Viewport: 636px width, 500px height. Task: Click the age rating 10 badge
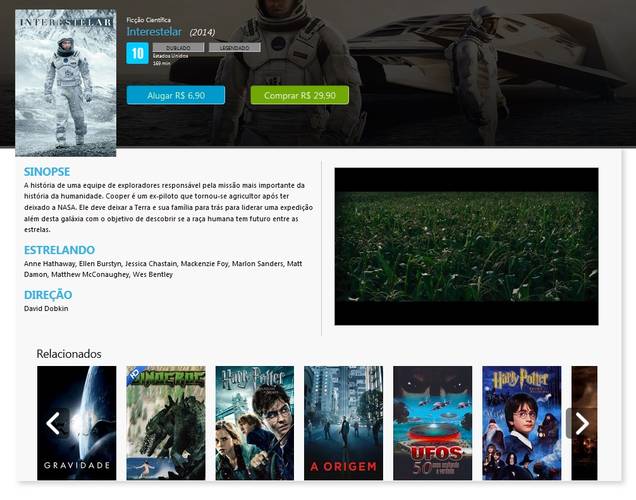pyautogui.click(x=138, y=53)
